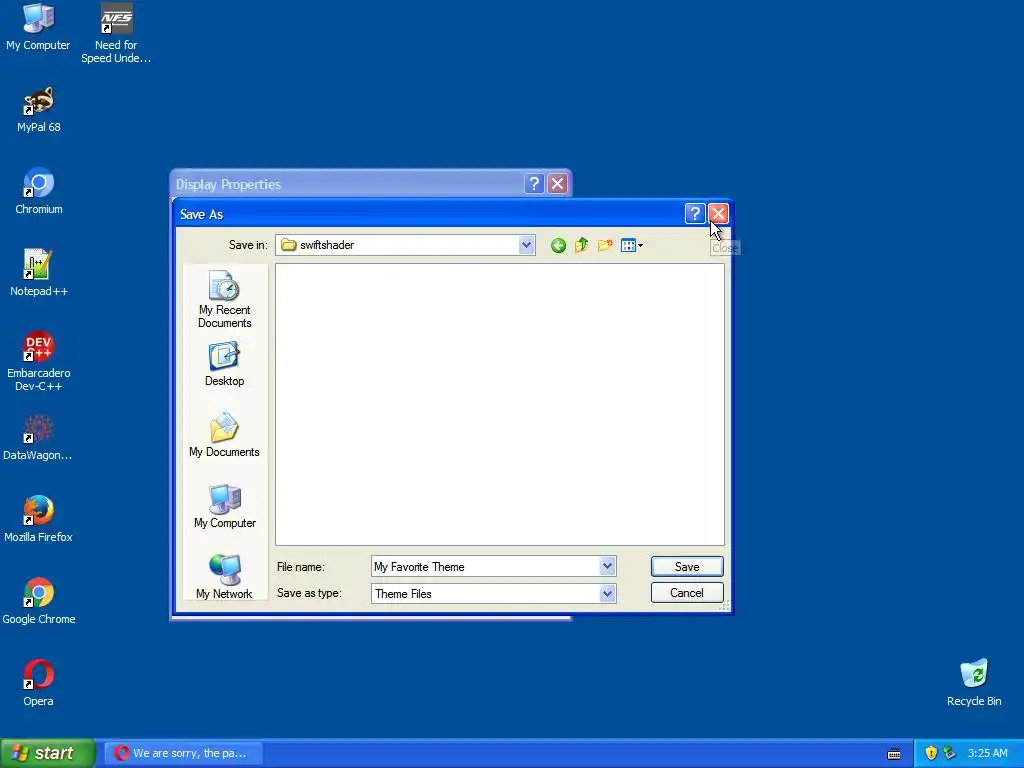This screenshot has height=768, width=1024.
Task: Select the Google Chrome desktop shortcut
Action: click(x=39, y=602)
